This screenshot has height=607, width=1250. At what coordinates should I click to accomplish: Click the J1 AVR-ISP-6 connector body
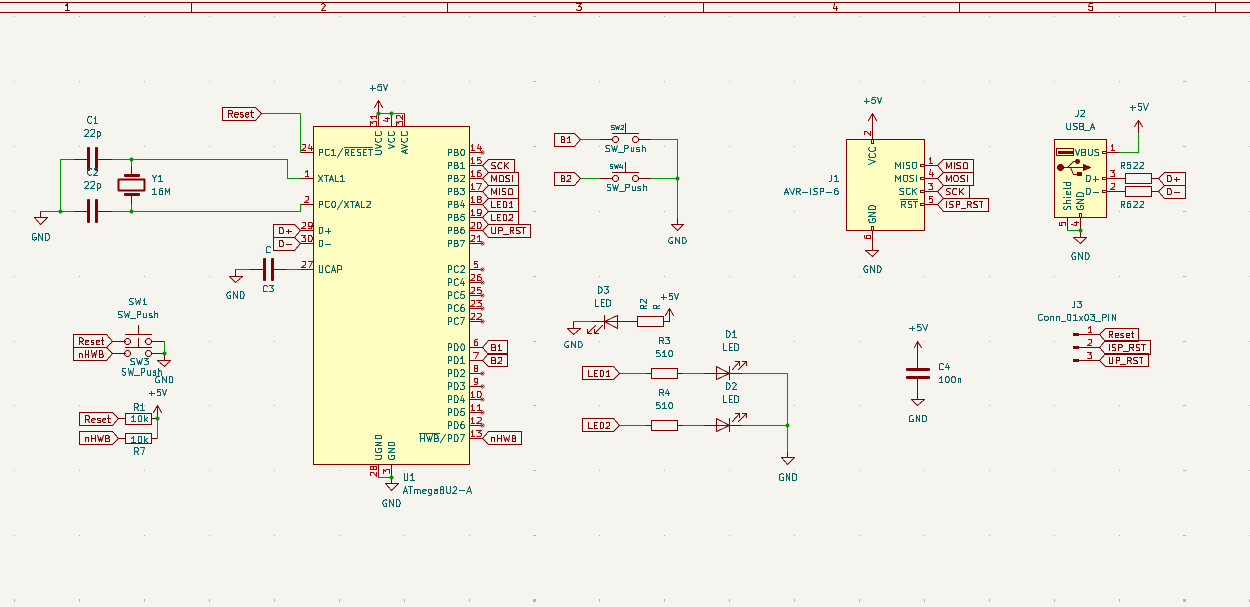coord(884,185)
